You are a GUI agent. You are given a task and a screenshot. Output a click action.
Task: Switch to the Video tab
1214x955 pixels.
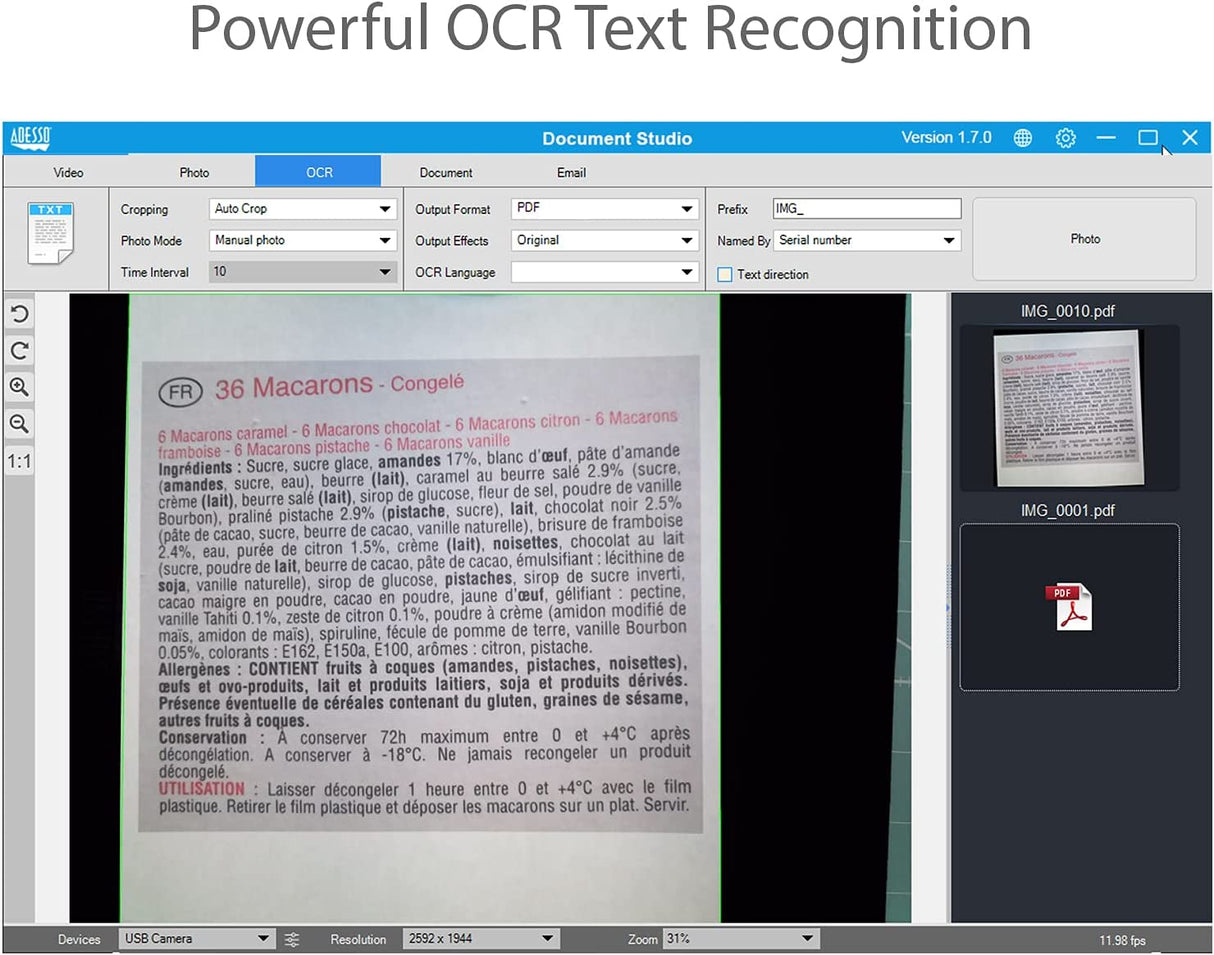pos(68,172)
